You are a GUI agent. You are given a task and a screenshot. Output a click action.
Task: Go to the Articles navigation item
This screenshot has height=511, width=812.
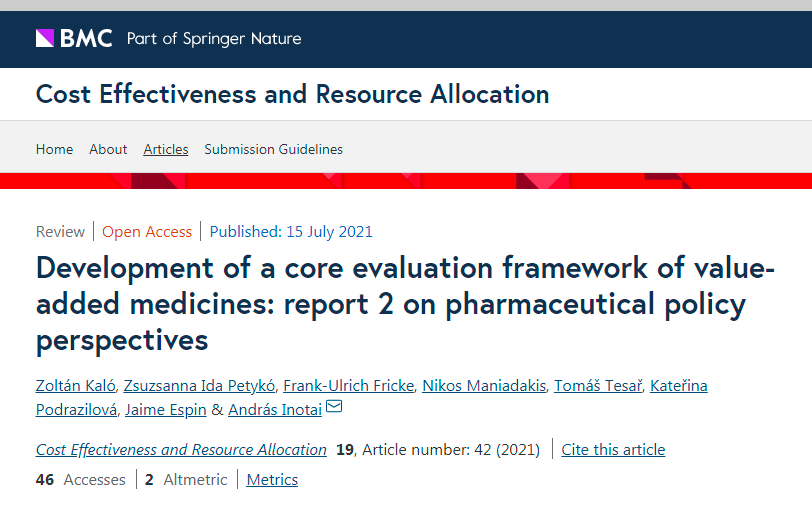[x=166, y=149]
